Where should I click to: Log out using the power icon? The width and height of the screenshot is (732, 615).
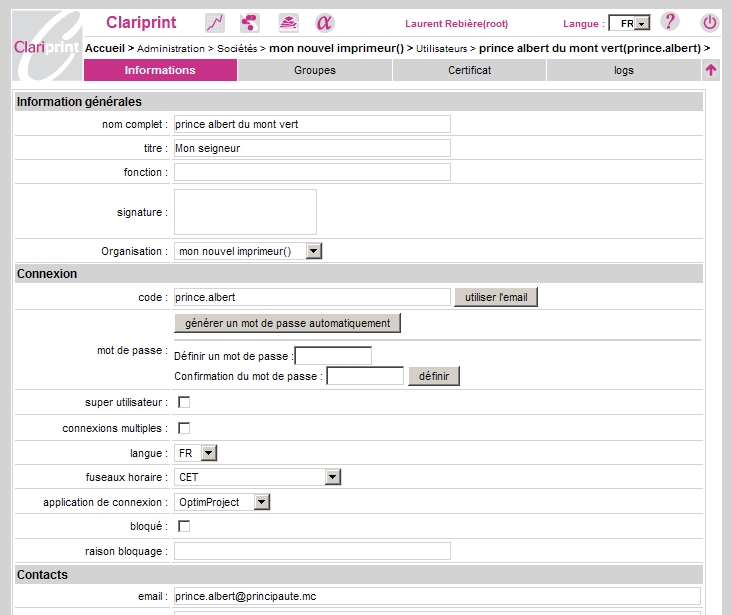(x=709, y=22)
